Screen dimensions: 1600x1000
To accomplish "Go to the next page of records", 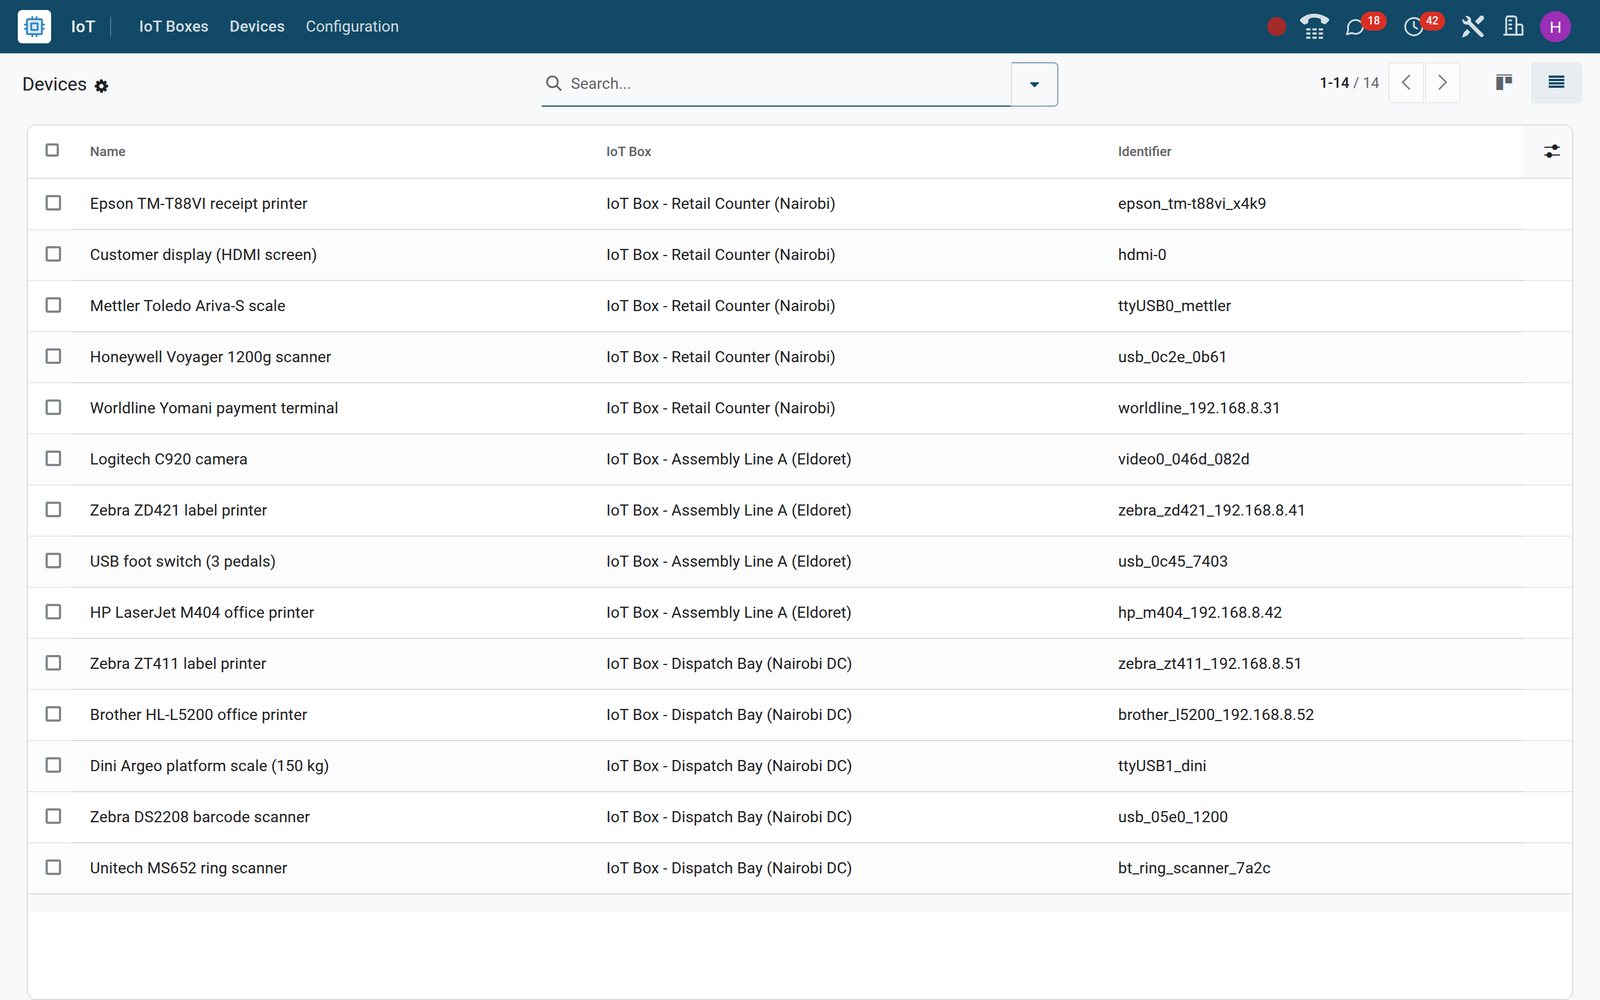I will click(1442, 82).
